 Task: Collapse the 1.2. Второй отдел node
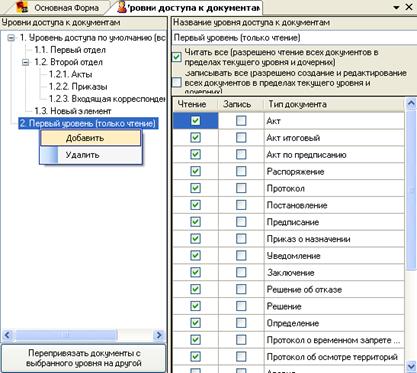pos(26,62)
